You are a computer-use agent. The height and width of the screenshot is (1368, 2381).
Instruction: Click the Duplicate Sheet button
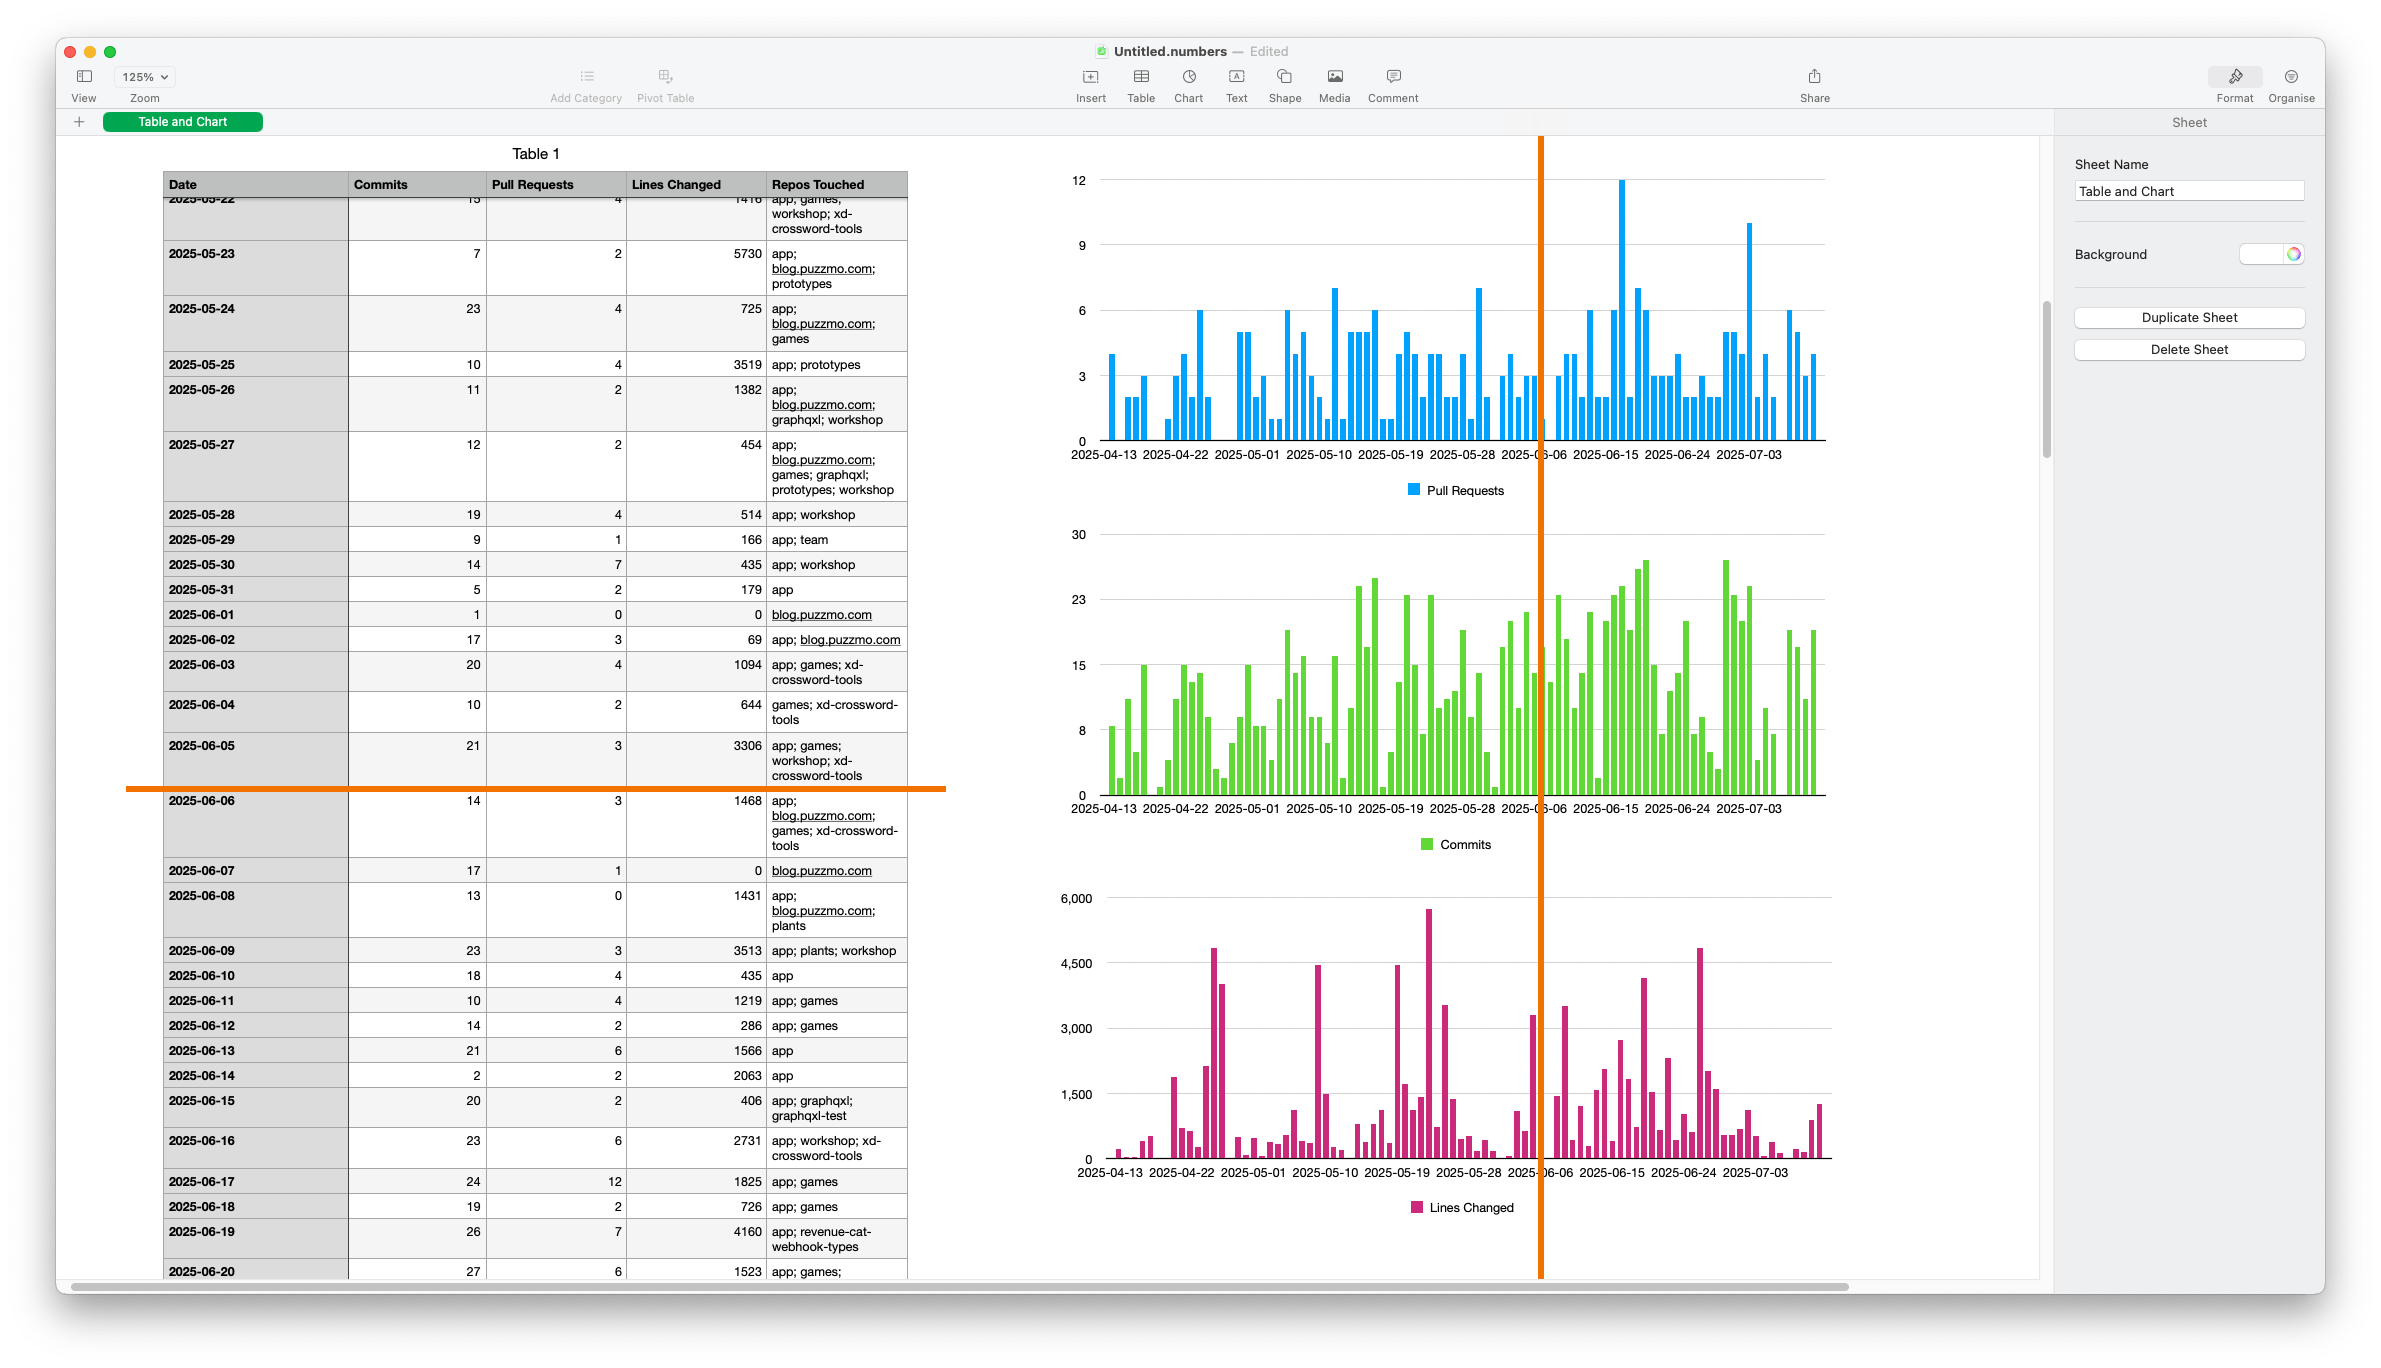click(x=2189, y=318)
